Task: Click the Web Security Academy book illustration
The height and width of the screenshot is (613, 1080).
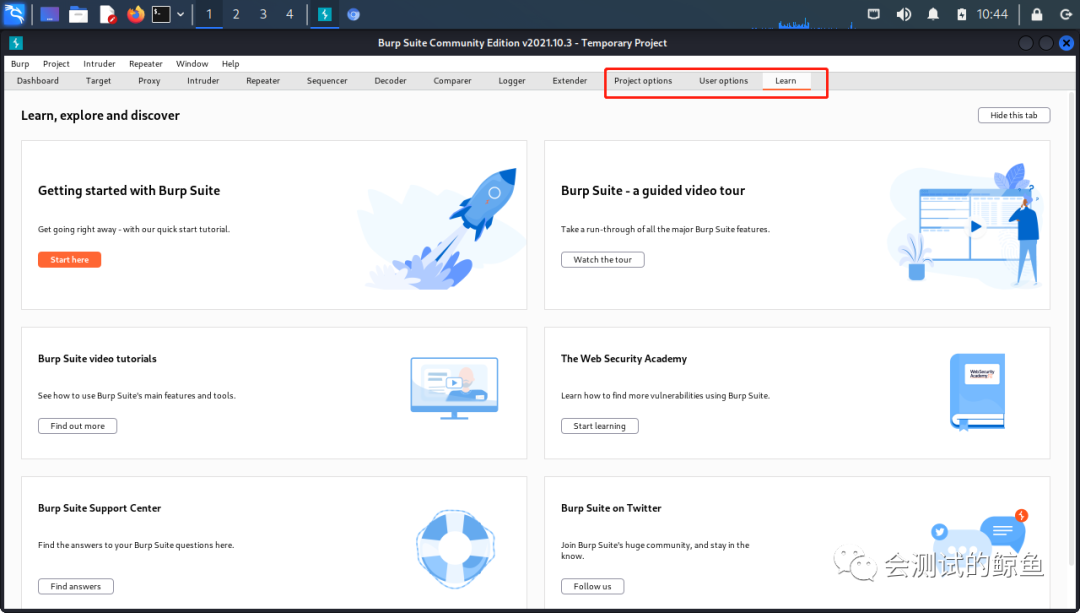Action: (x=977, y=392)
